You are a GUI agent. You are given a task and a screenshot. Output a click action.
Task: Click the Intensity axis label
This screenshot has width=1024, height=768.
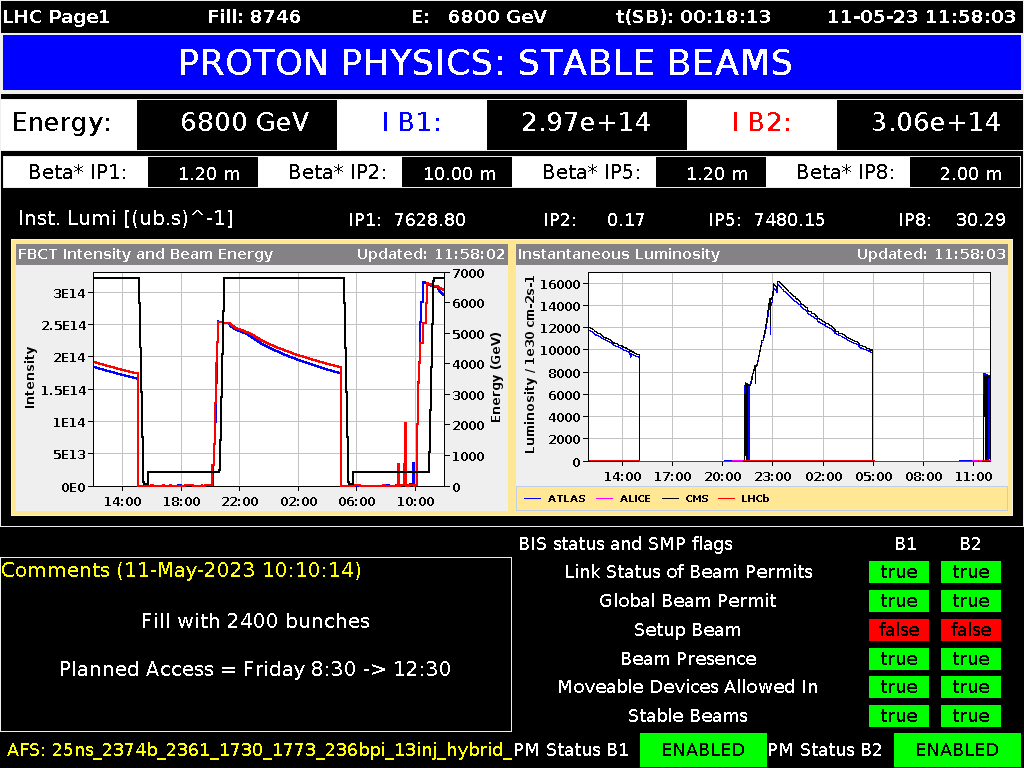pyautogui.click(x=29, y=378)
